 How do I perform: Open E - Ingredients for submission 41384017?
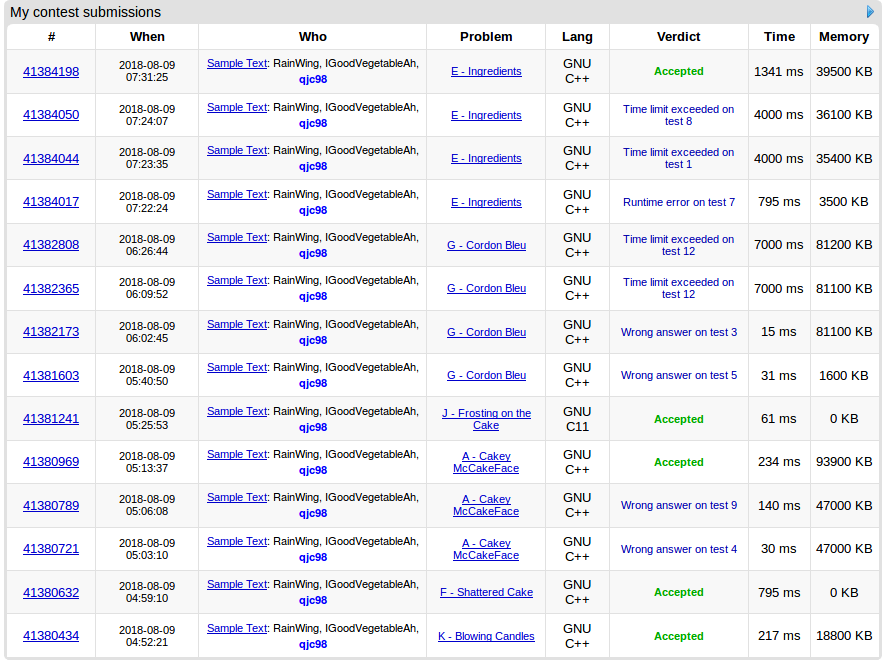point(486,202)
